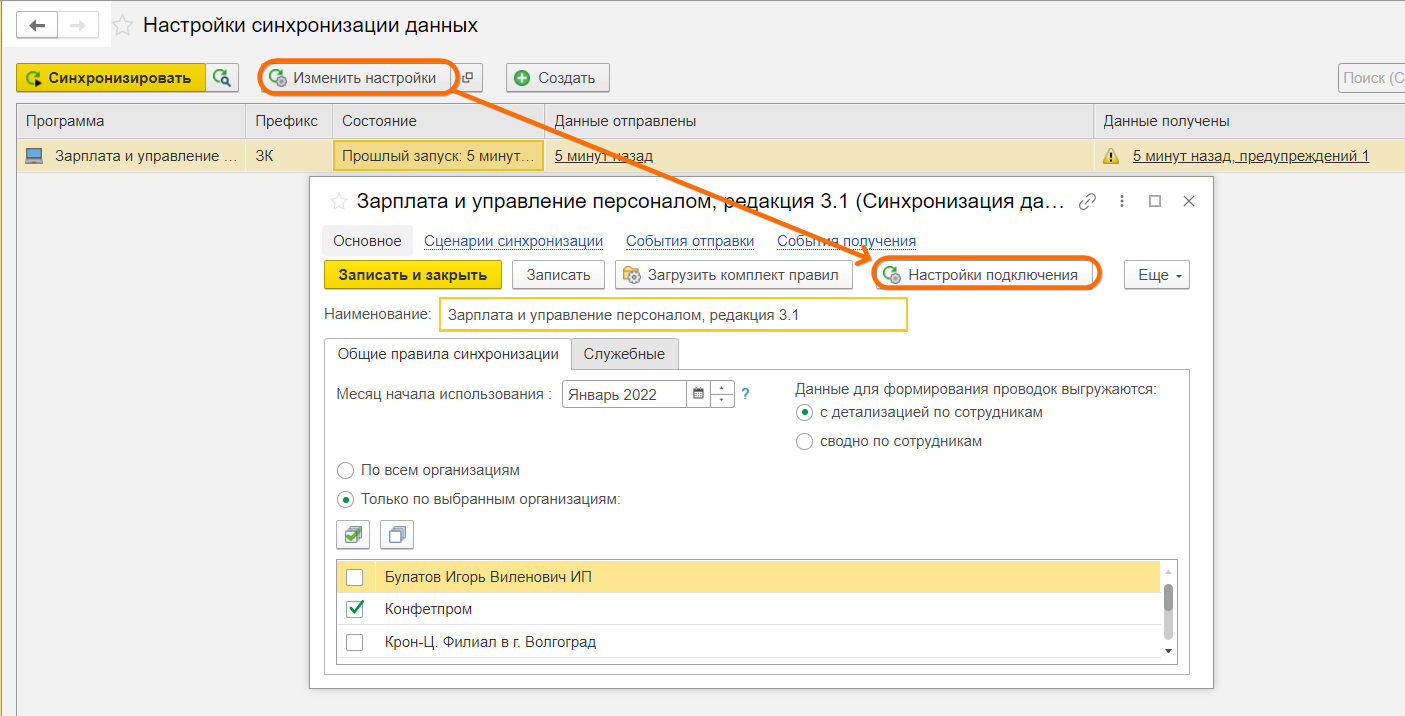Click into the Наименование input field

[673, 314]
